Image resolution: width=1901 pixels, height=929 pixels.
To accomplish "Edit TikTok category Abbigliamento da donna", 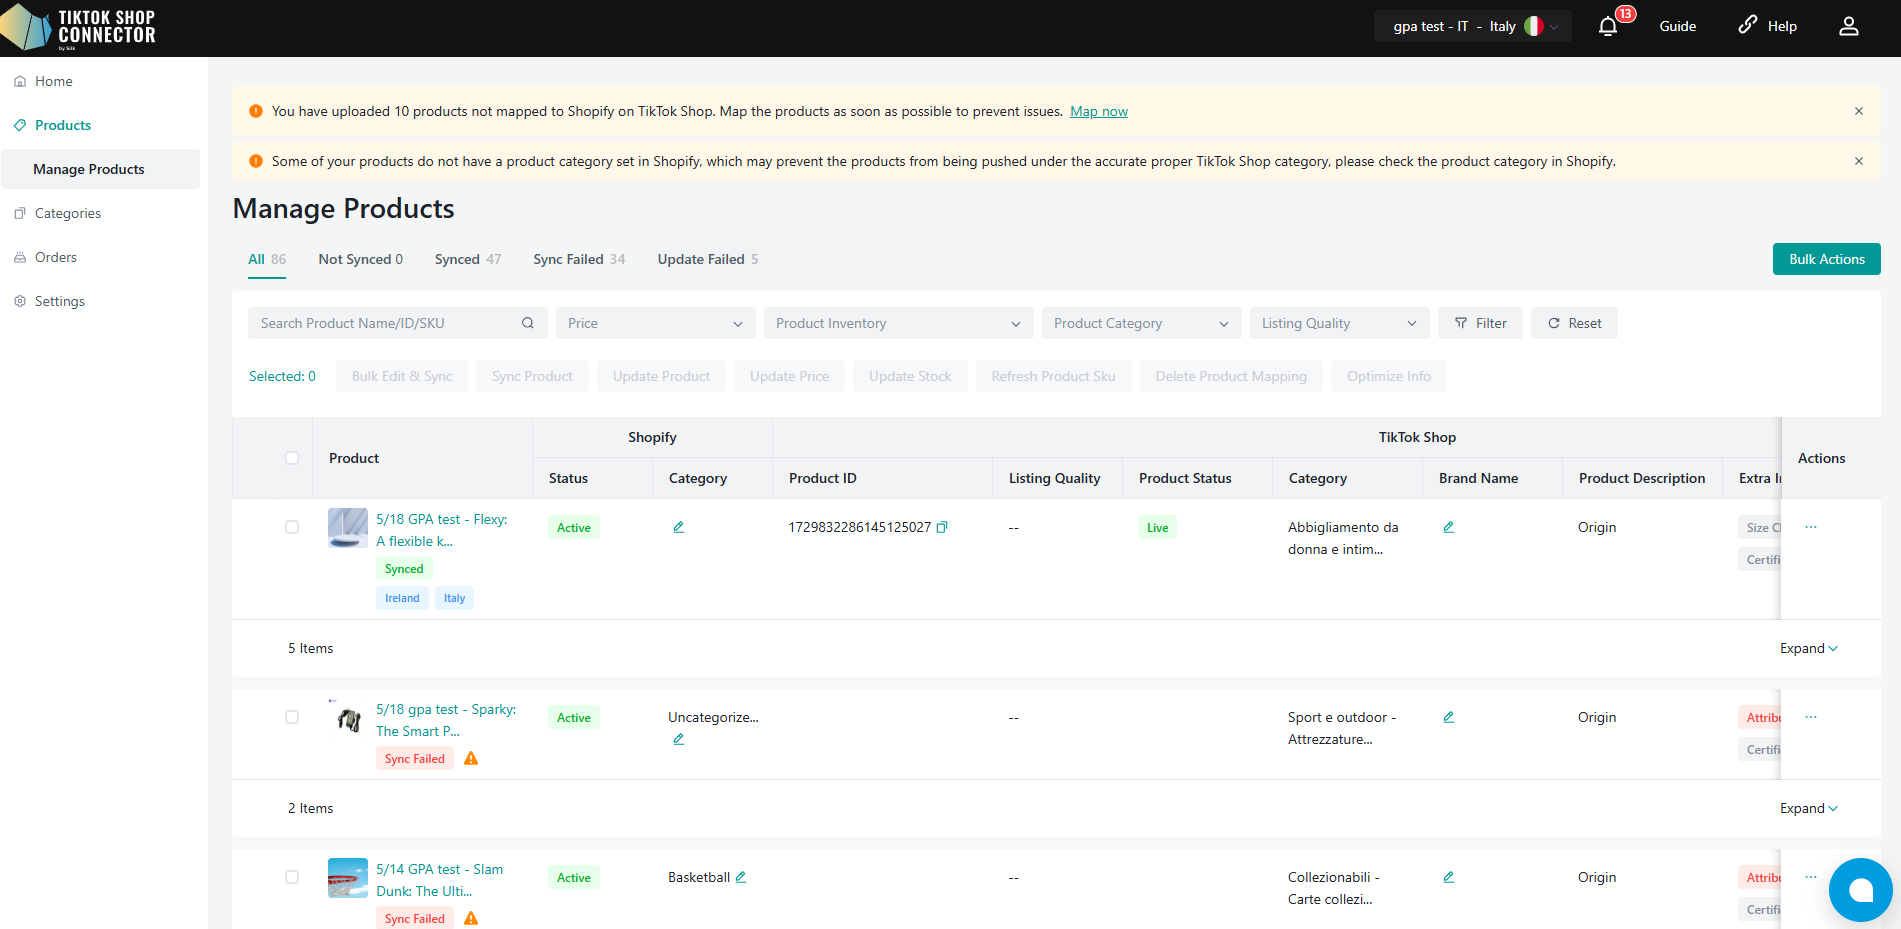I will (1448, 527).
